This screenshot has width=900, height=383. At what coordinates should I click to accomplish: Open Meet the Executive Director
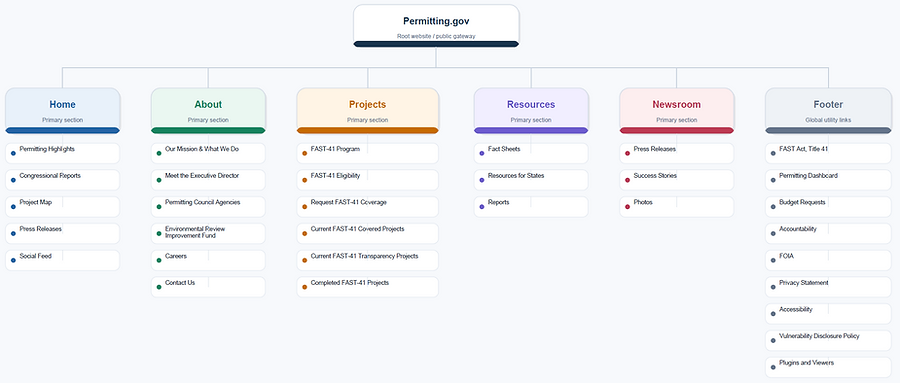(208, 180)
